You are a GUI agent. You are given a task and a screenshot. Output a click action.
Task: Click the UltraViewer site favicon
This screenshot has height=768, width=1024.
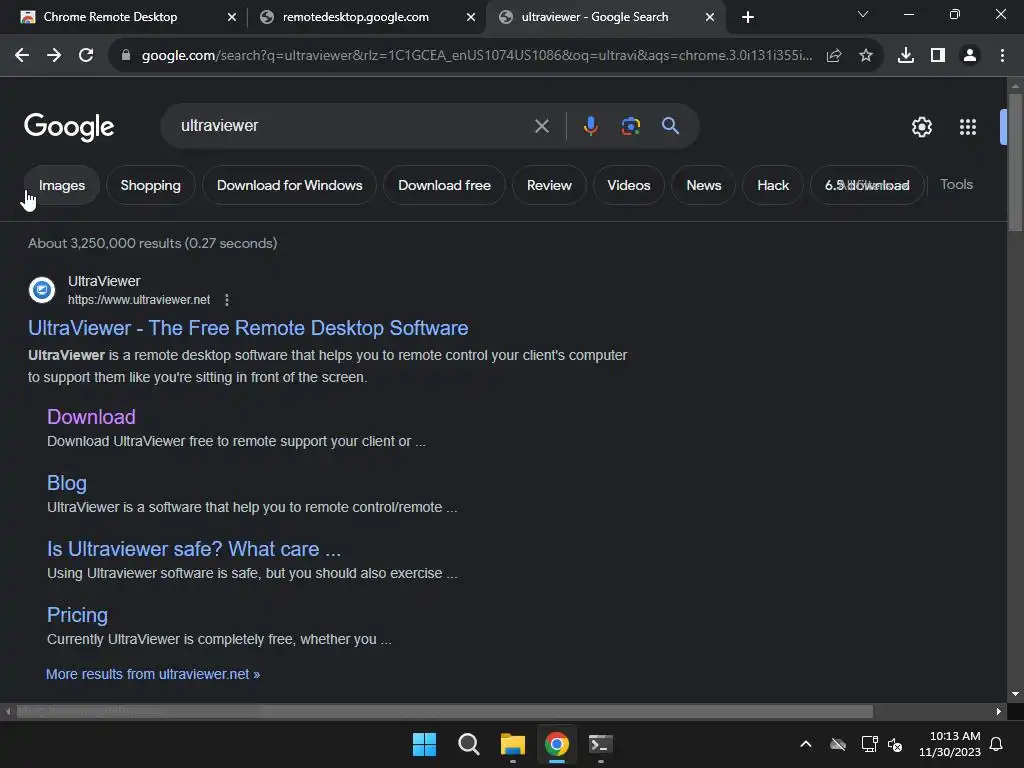(42, 290)
